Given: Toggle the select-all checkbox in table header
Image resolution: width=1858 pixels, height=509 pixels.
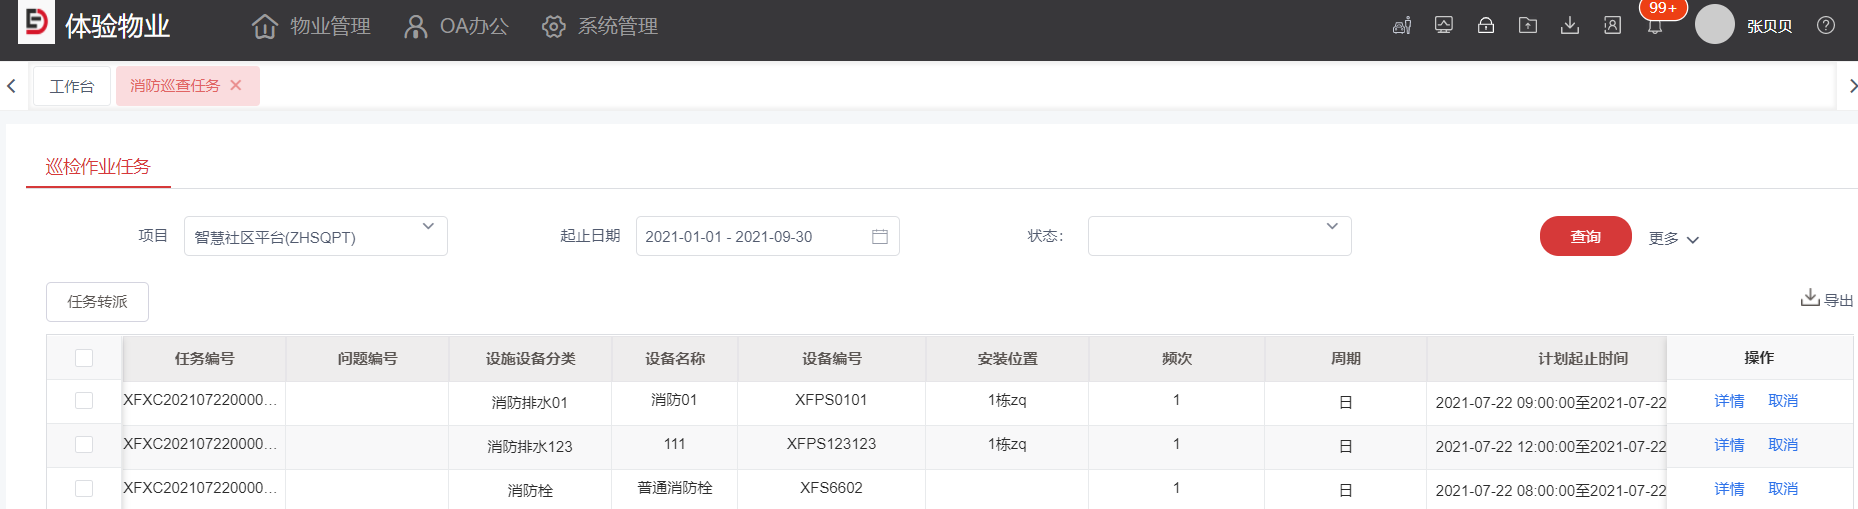Looking at the screenshot, I should (84, 358).
